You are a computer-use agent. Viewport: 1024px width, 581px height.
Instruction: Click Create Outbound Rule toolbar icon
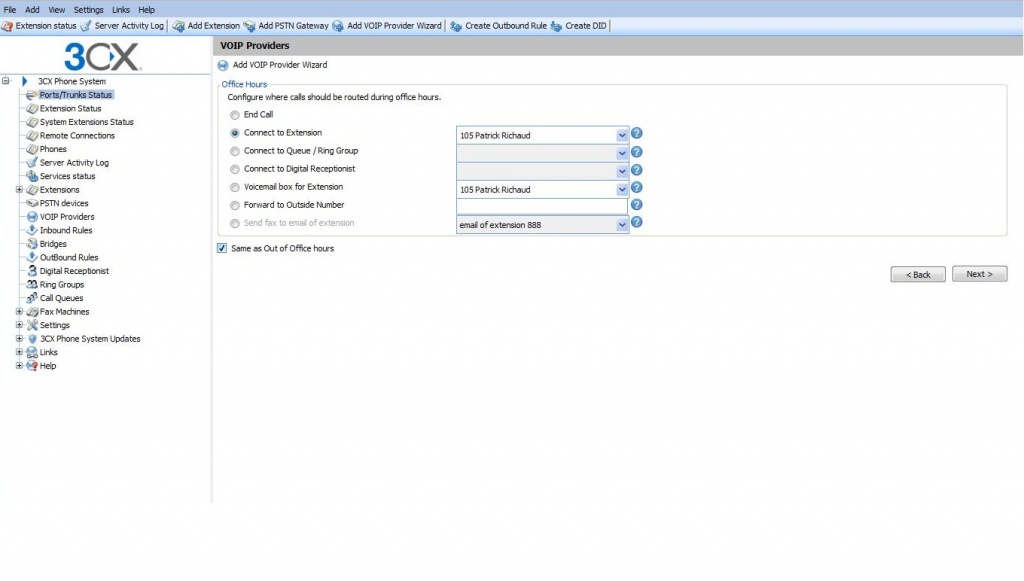pyautogui.click(x=456, y=26)
